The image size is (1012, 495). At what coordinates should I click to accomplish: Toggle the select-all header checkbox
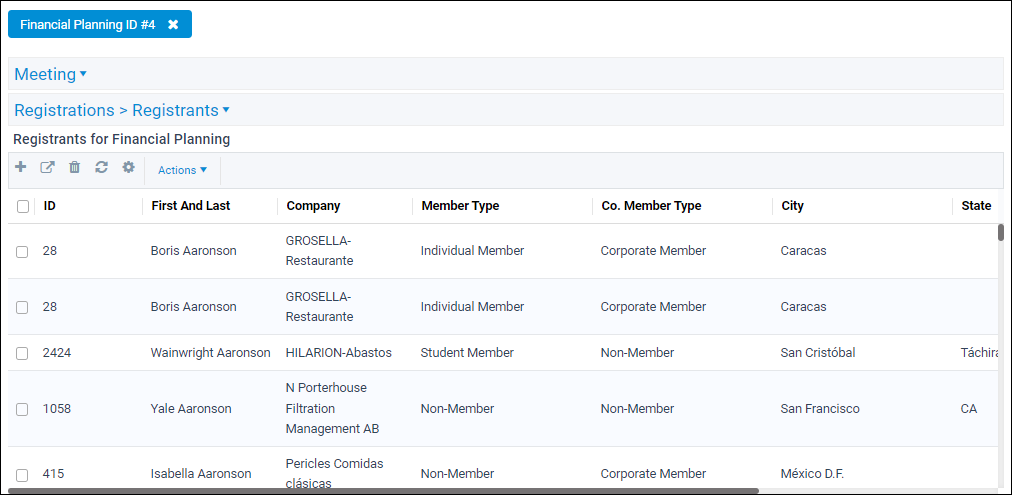[x=23, y=207]
